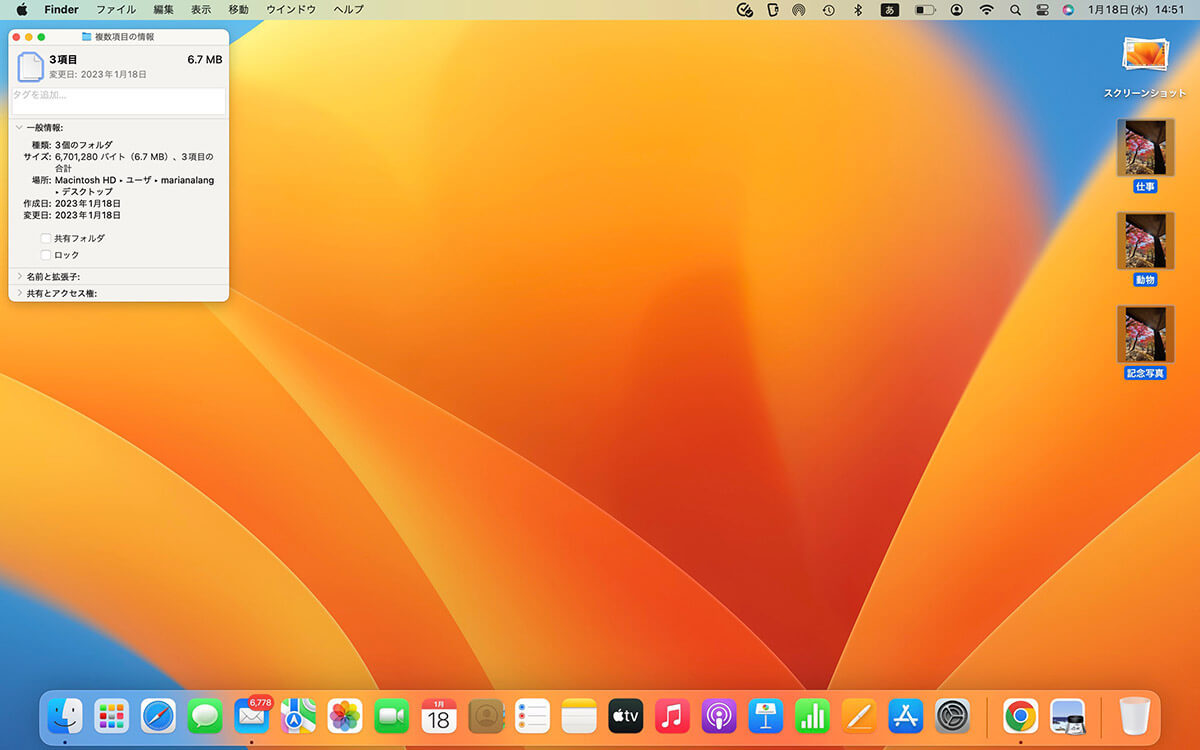Screen dimensions: 1200x750
Task: Open Finder from the Dock
Action: tap(65, 716)
